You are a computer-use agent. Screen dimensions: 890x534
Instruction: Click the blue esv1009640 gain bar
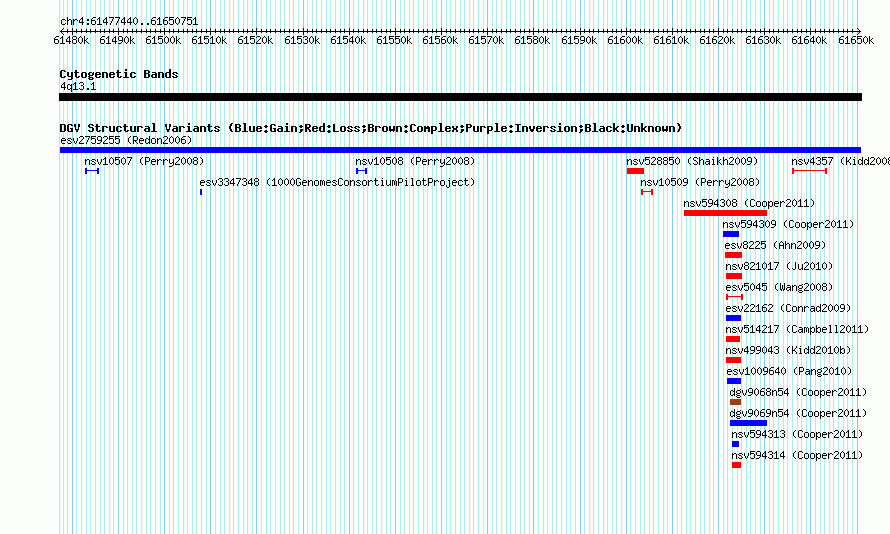click(734, 381)
